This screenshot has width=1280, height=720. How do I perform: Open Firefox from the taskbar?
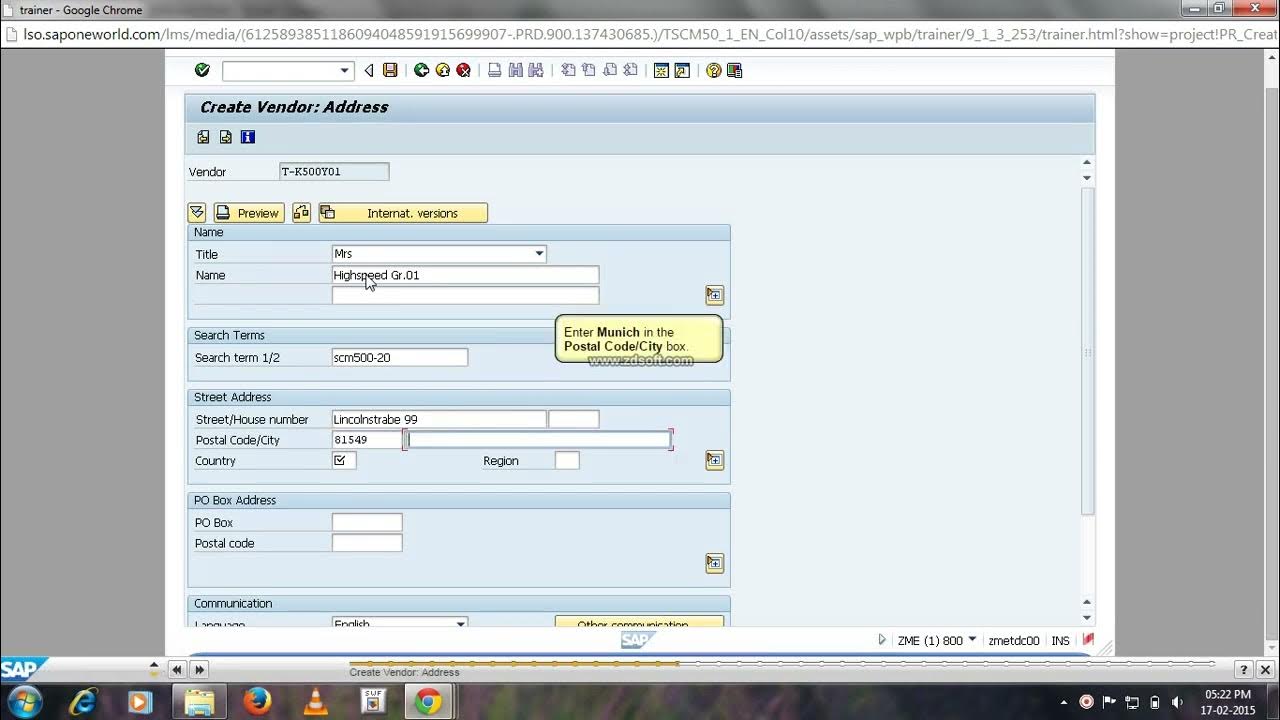click(257, 702)
